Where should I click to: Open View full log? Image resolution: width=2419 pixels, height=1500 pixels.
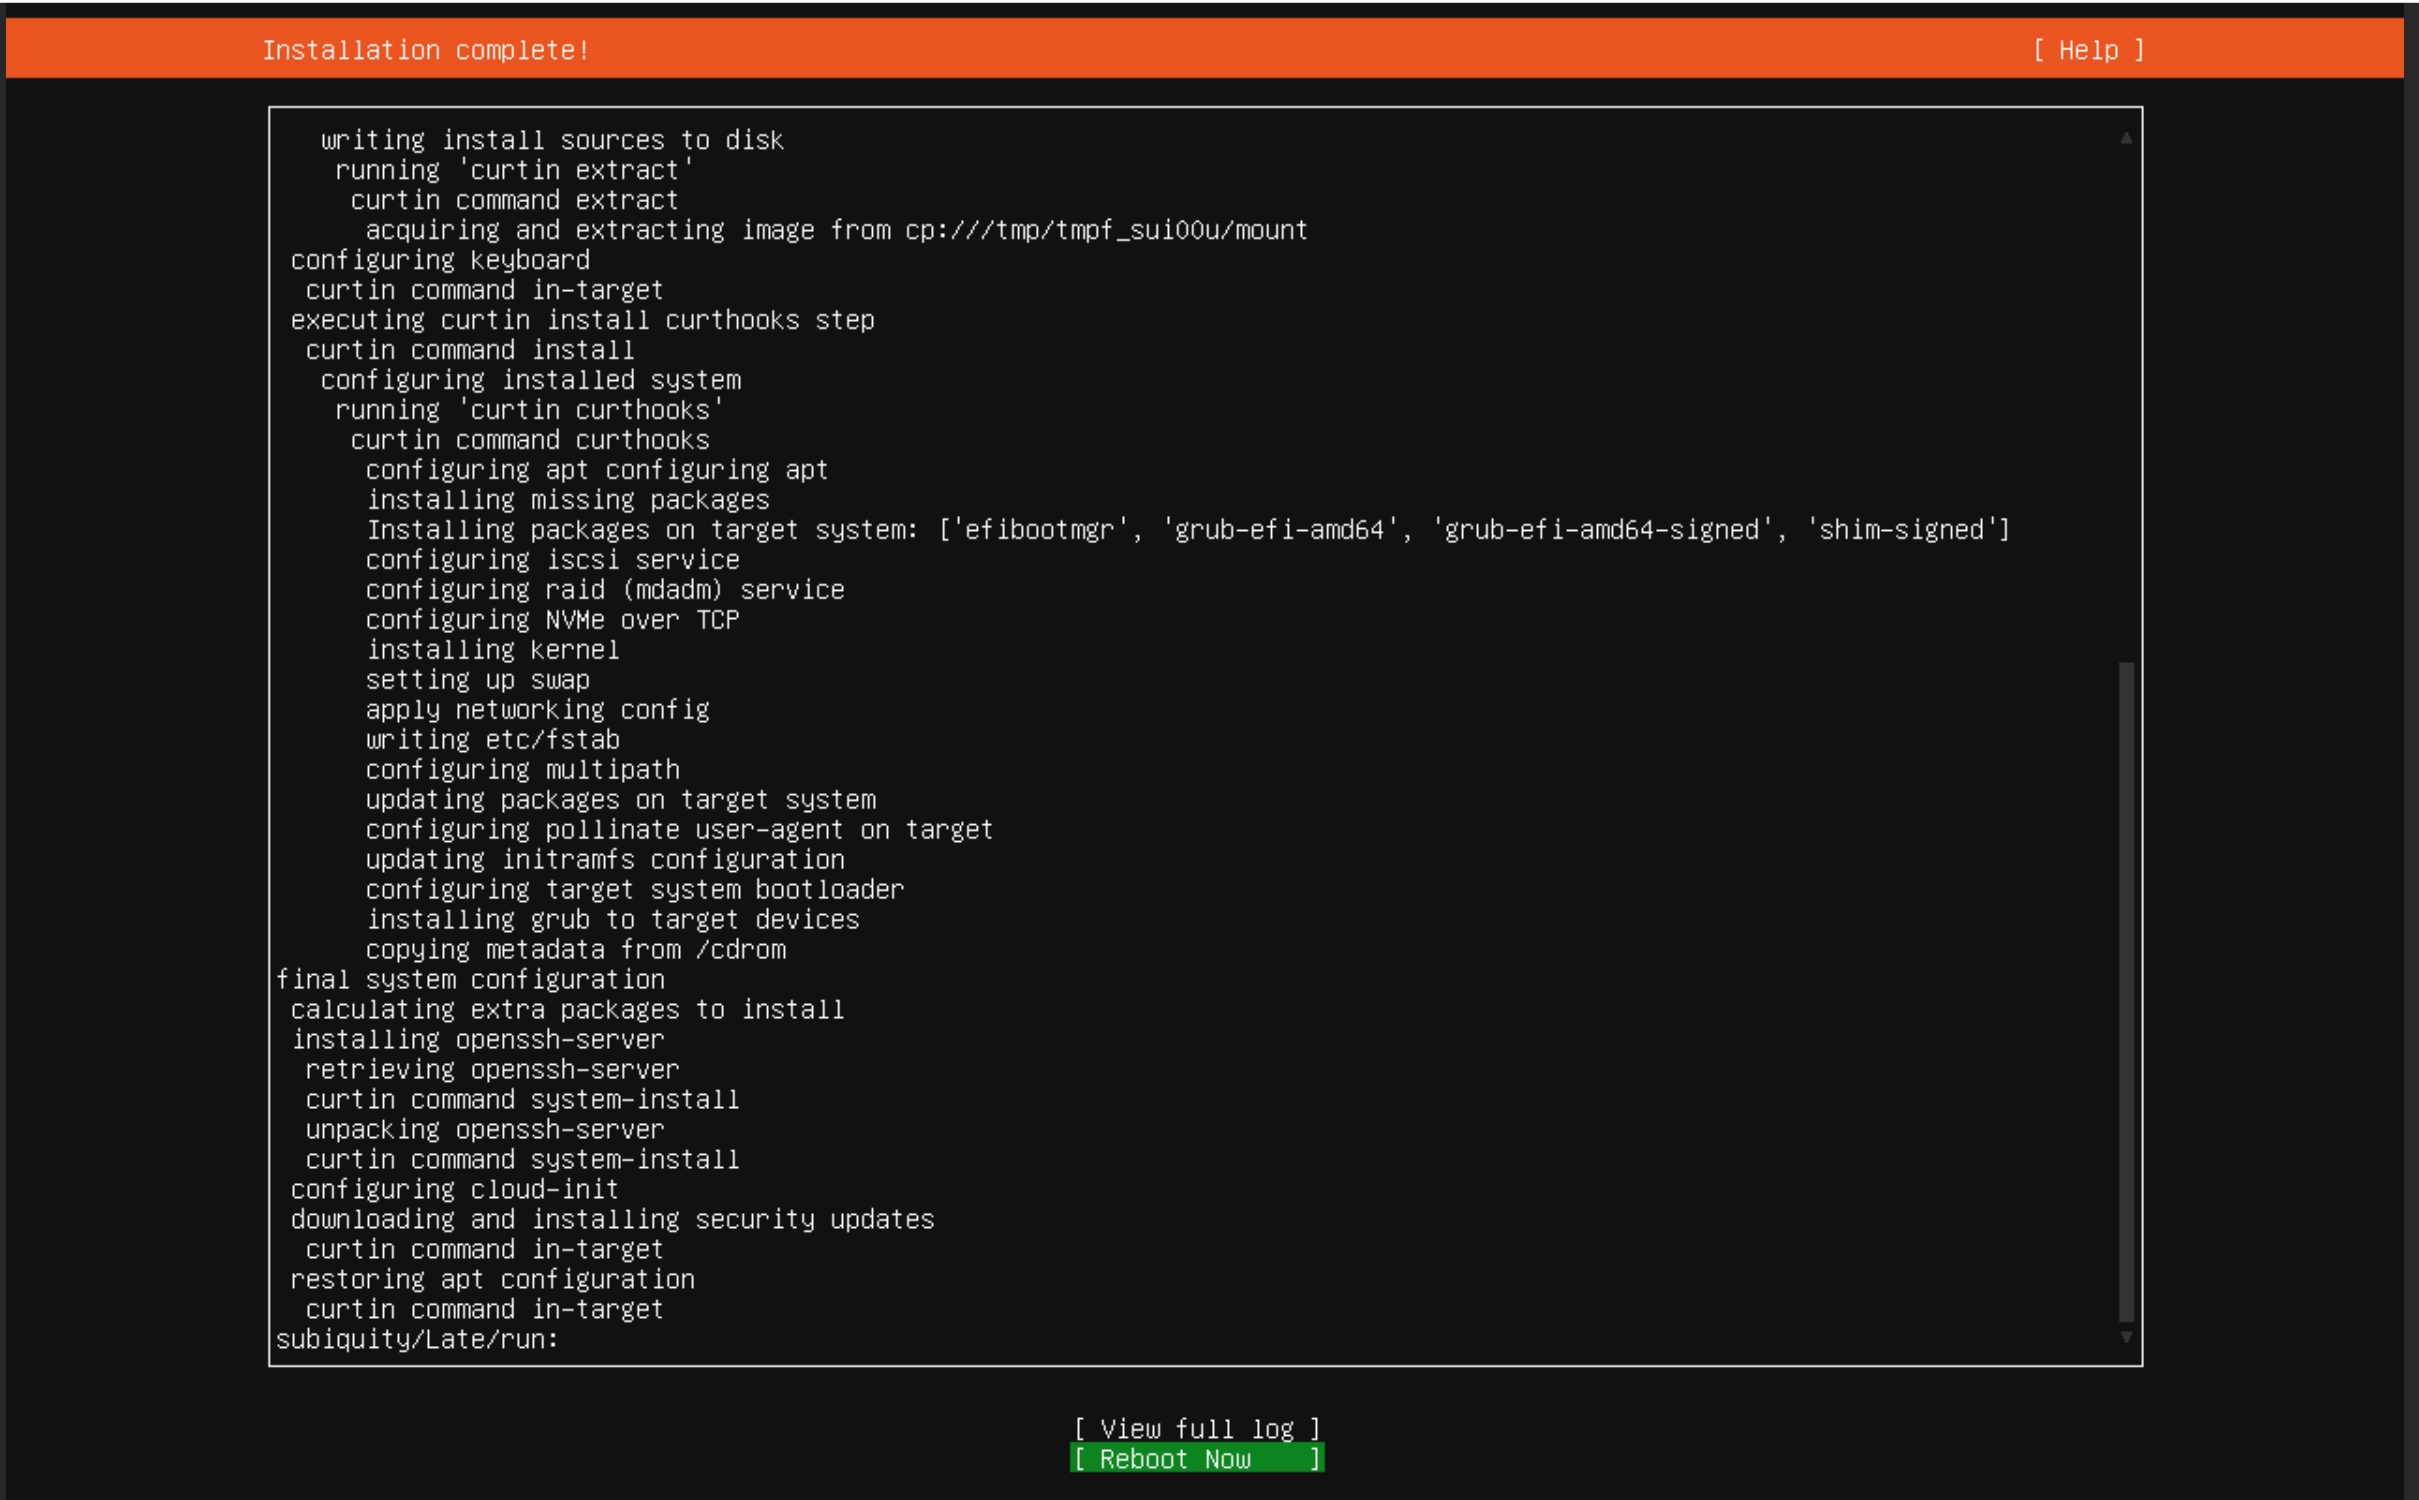point(1196,1428)
